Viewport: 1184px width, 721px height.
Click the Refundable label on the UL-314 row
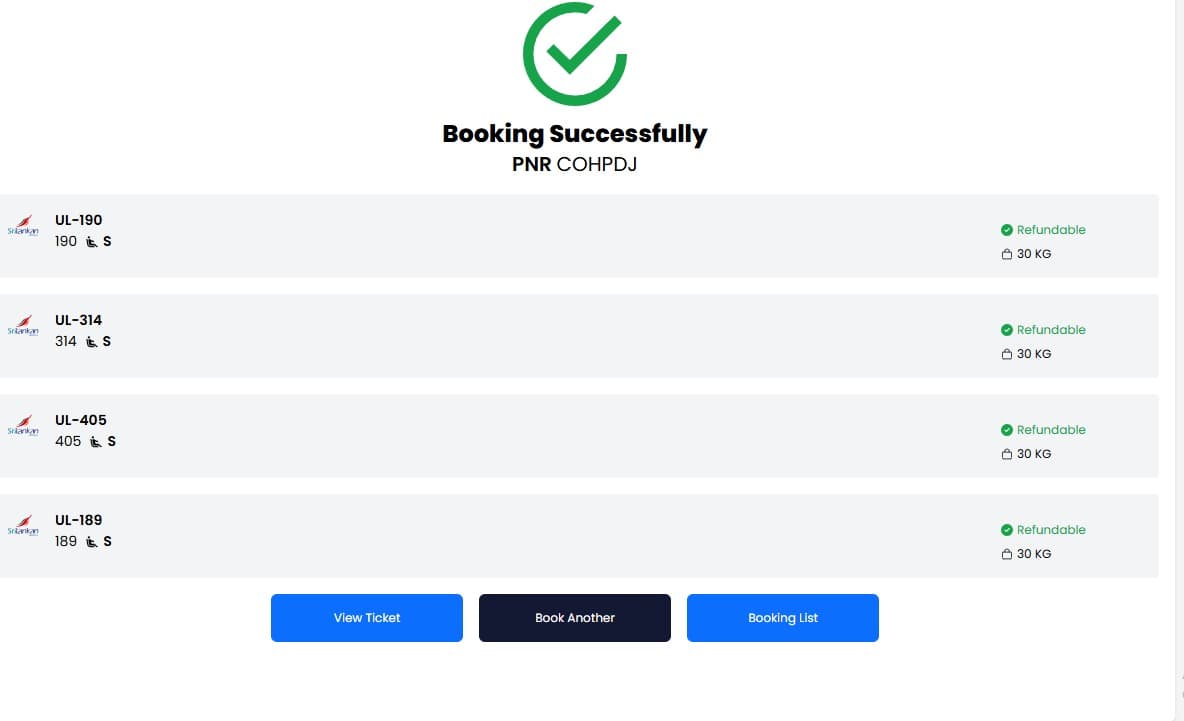(1051, 329)
